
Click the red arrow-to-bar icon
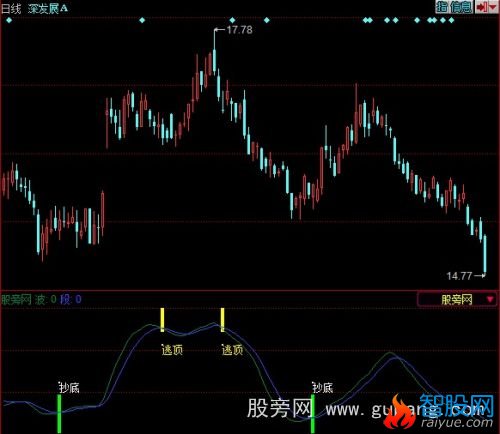[481, 7]
